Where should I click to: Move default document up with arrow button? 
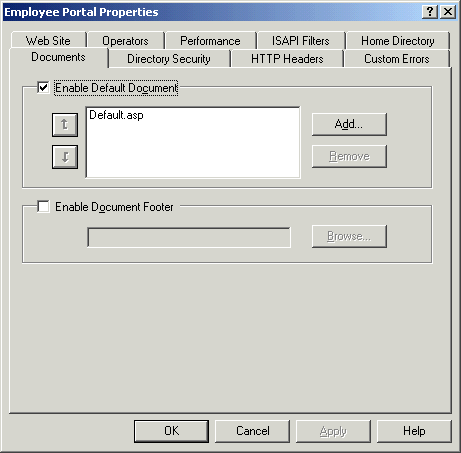[65, 125]
